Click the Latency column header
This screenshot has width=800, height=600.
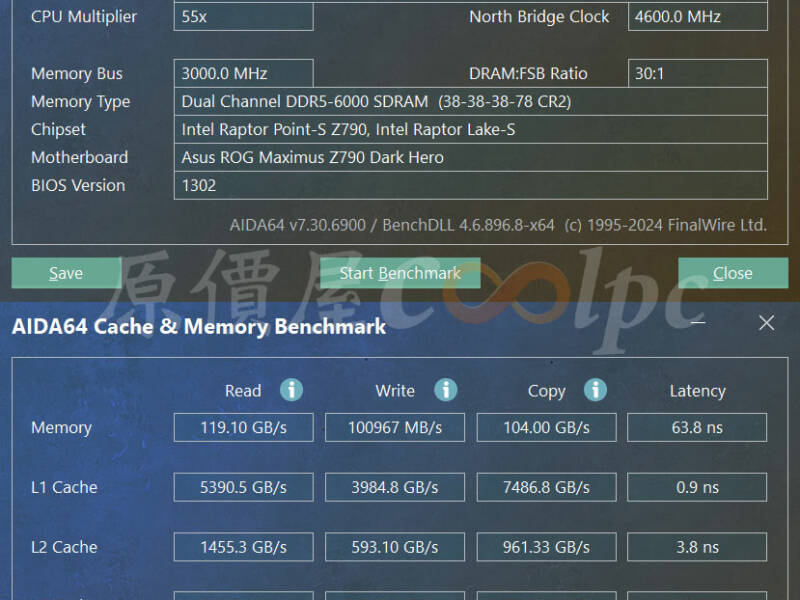point(697,391)
